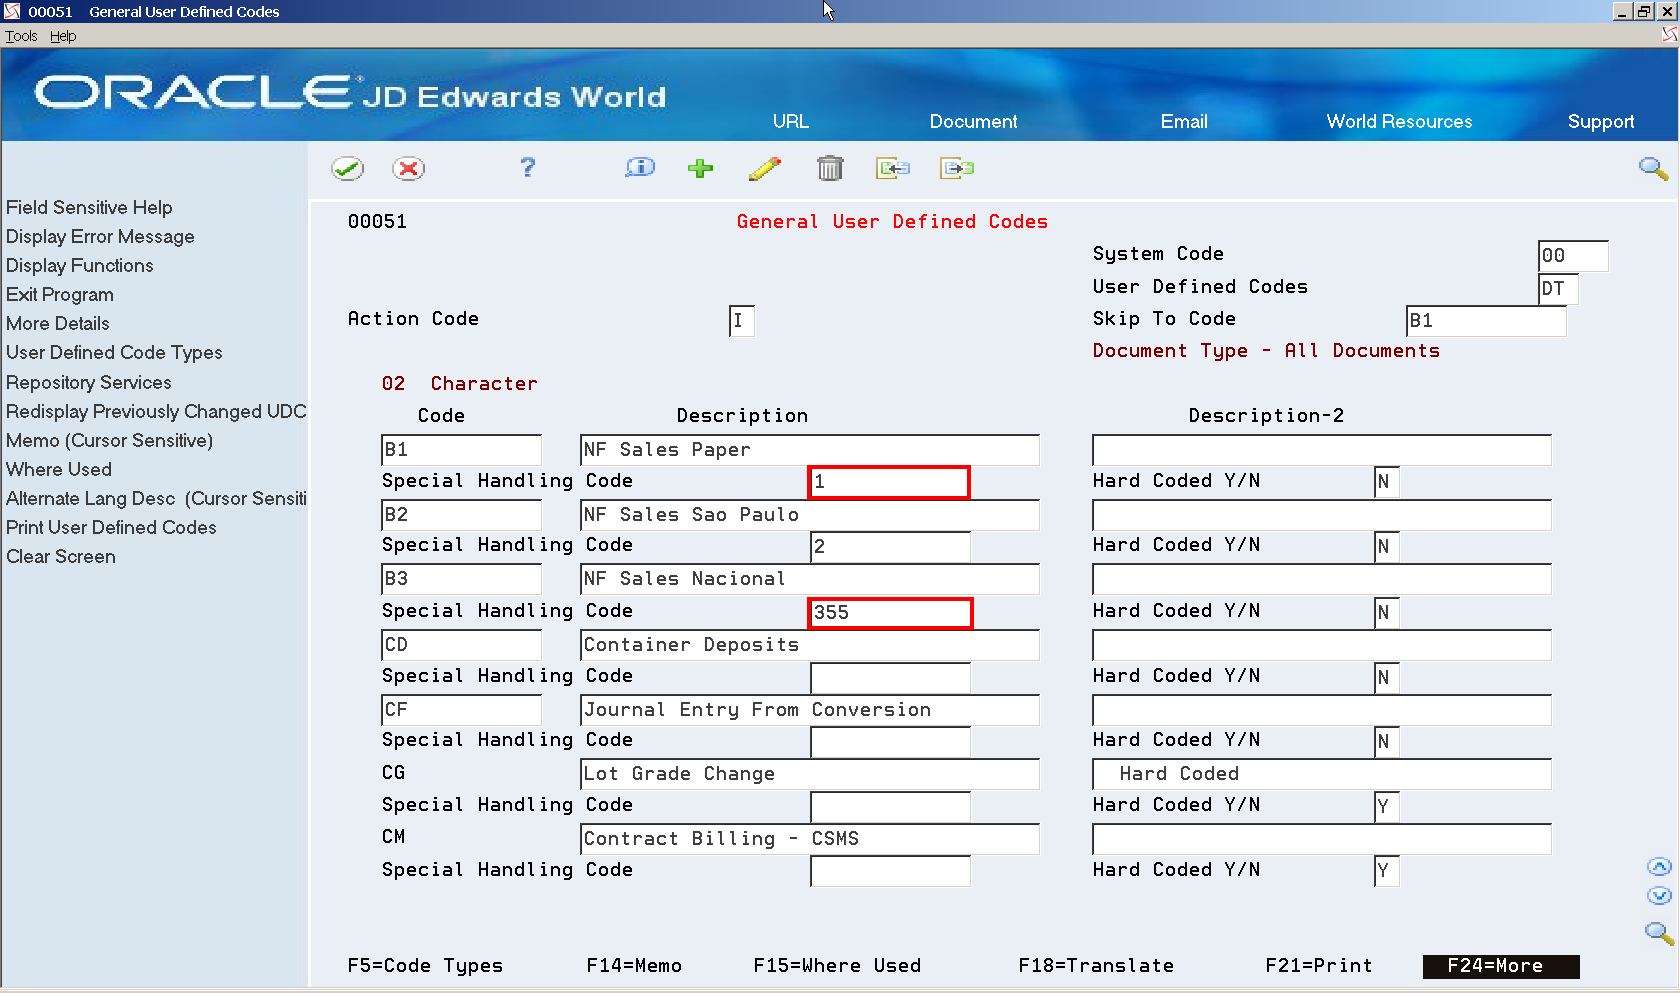Open the Help menu
Image resolution: width=1680 pixels, height=993 pixels.
[63, 36]
